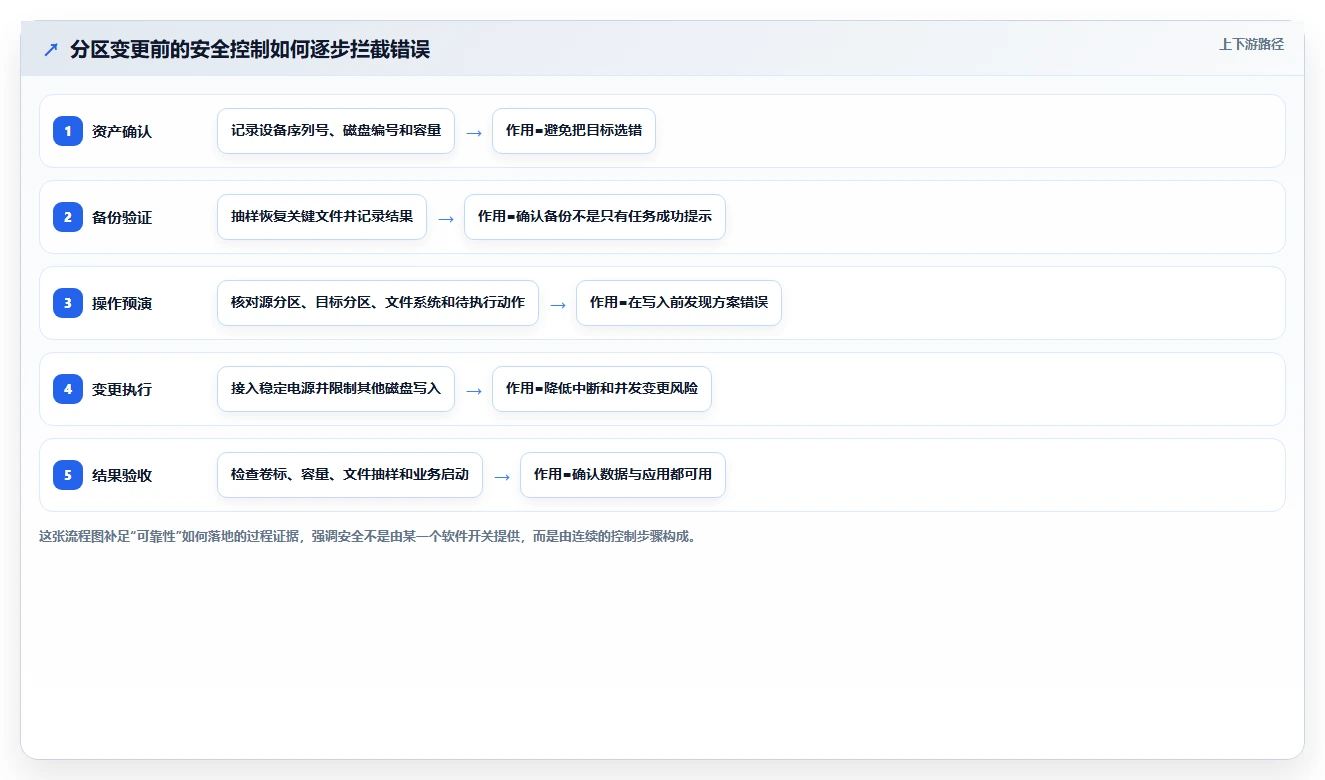The height and width of the screenshot is (780, 1325).
Task: Click the 接入稳定电源并限制其他磁盘写入 box
Action: point(336,389)
